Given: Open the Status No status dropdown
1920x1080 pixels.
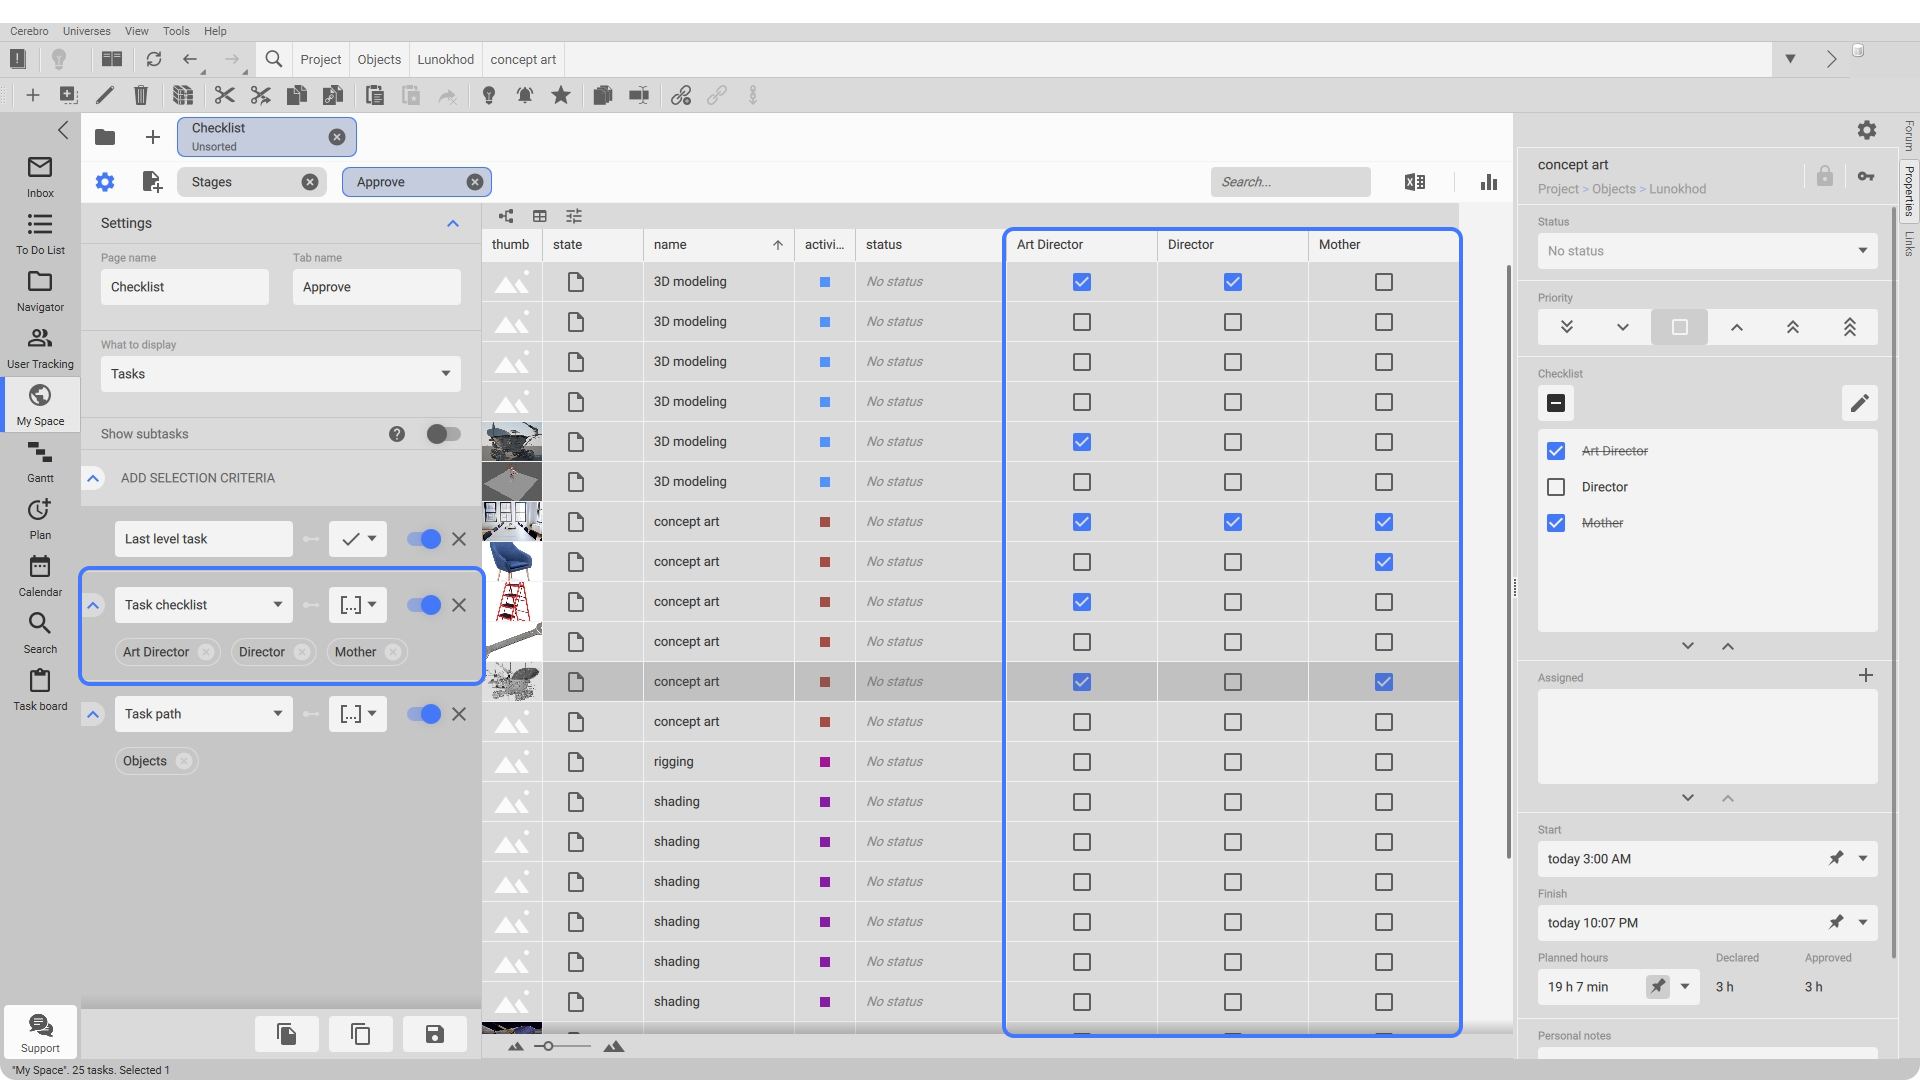Looking at the screenshot, I should click(1708, 251).
